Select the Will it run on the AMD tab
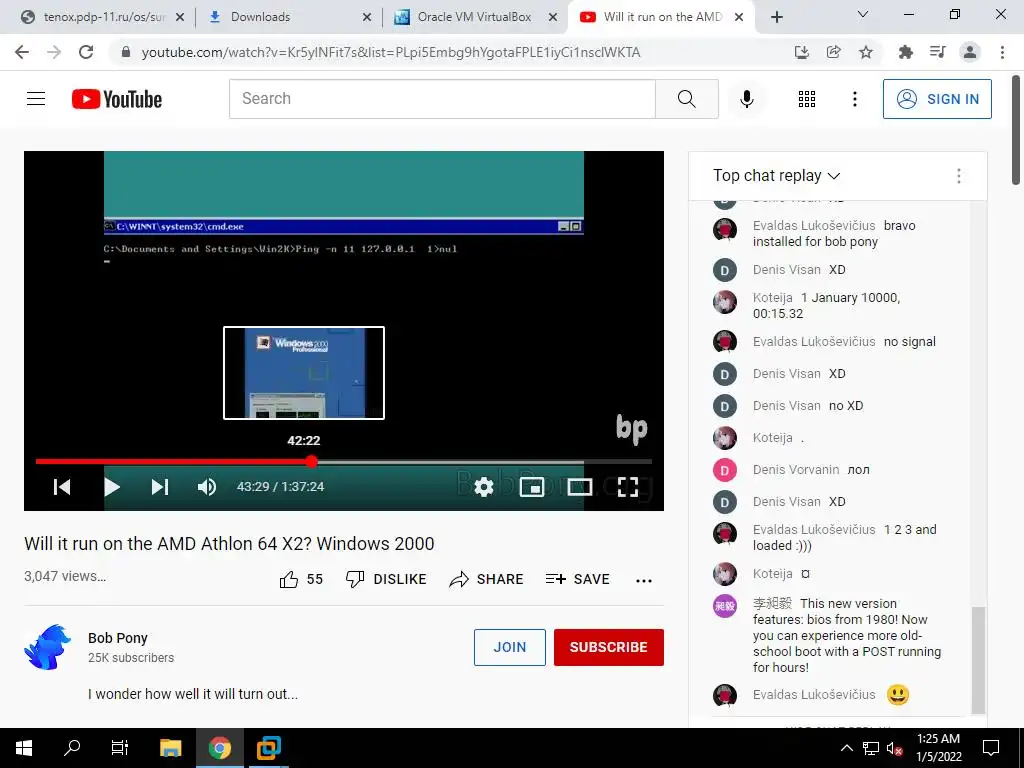The width and height of the screenshot is (1024, 768). coord(663,17)
